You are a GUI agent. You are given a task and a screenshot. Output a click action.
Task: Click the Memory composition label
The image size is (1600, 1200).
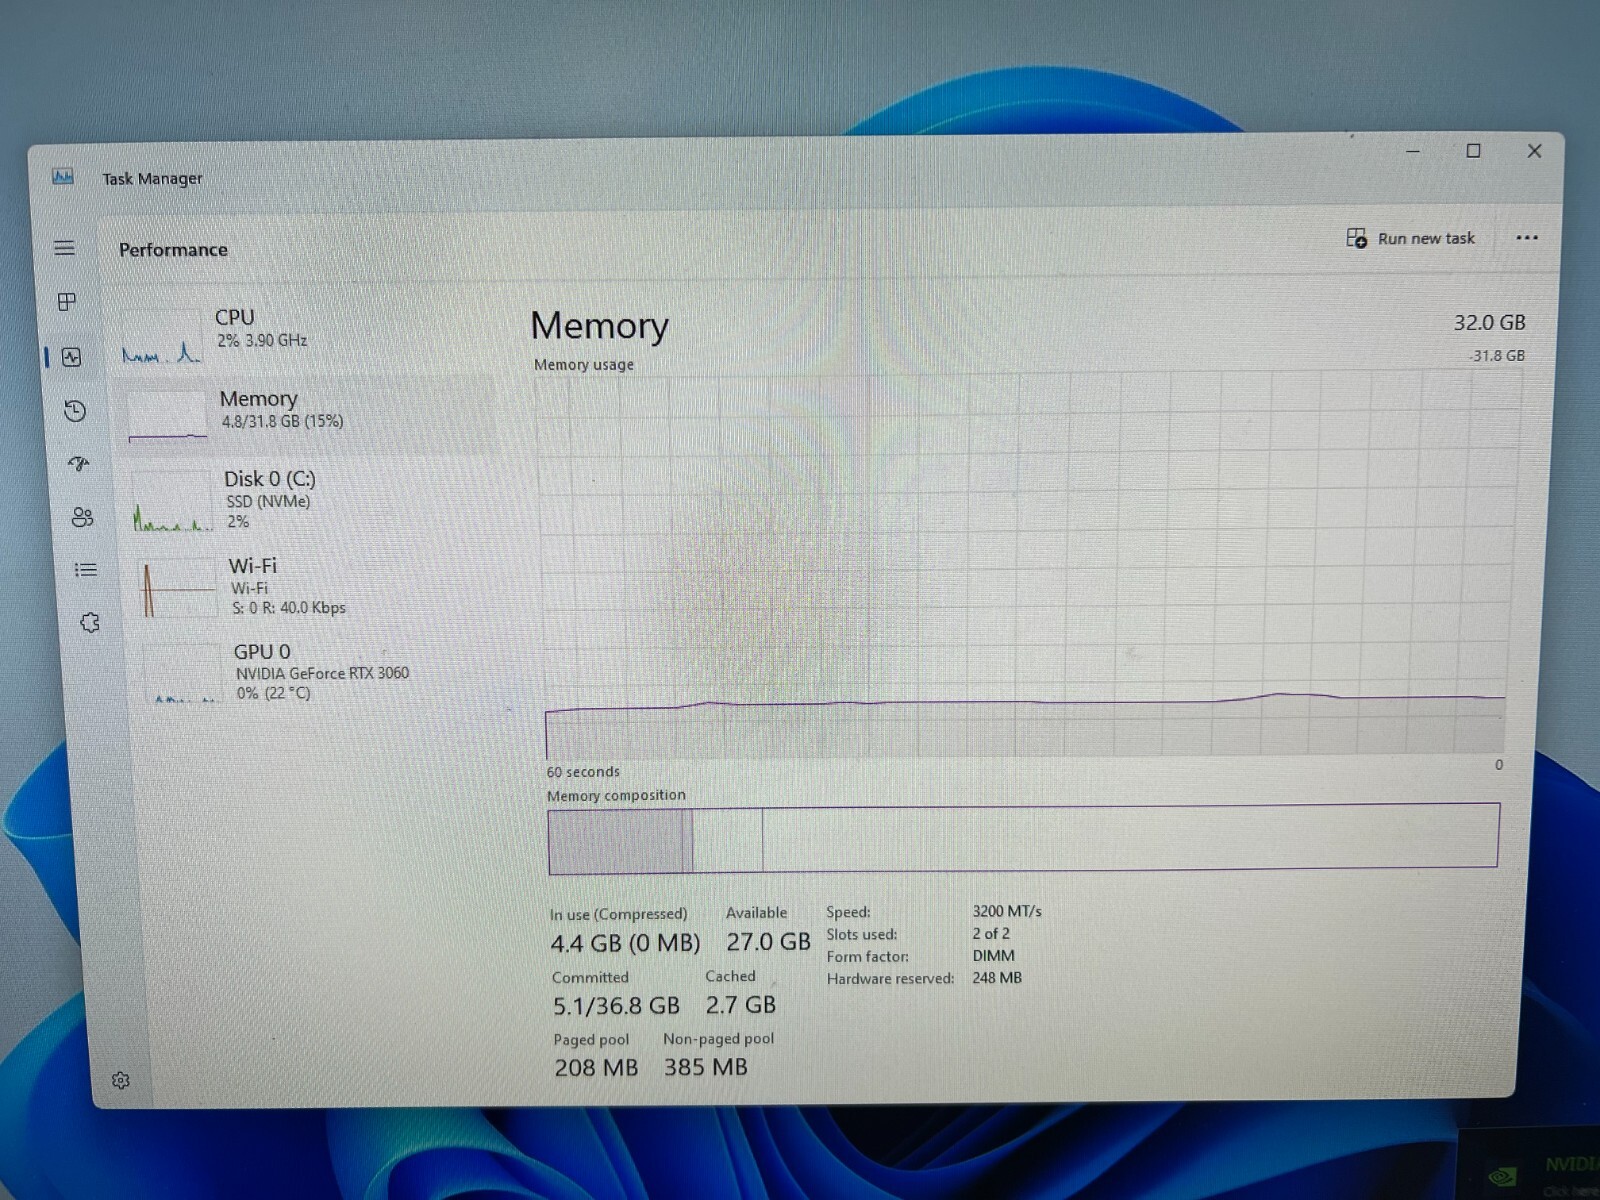tap(616, 795)
